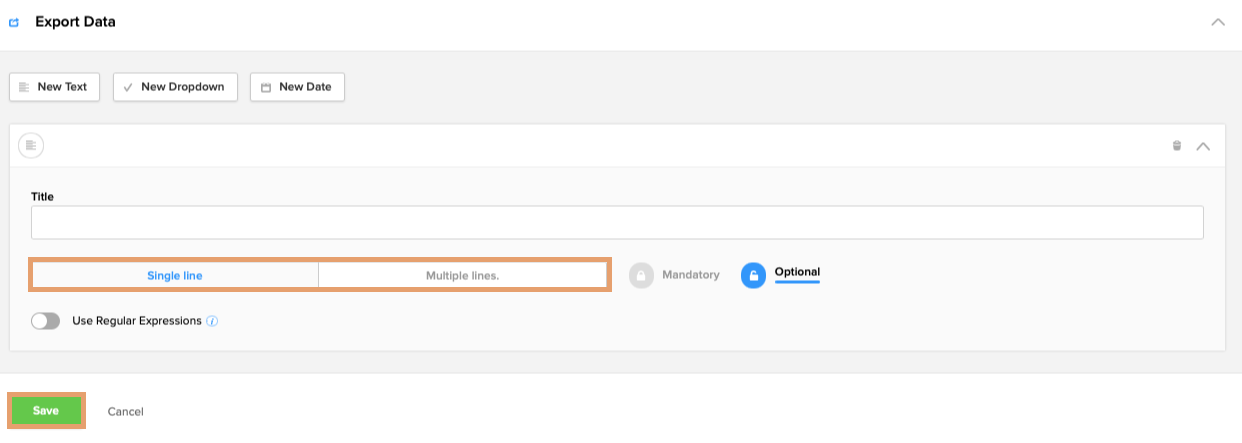Image resolution: width=1242 pixels, height=443 pixels.
Task: Click the Use Regular Expressions label
Action: coord(137,321)
